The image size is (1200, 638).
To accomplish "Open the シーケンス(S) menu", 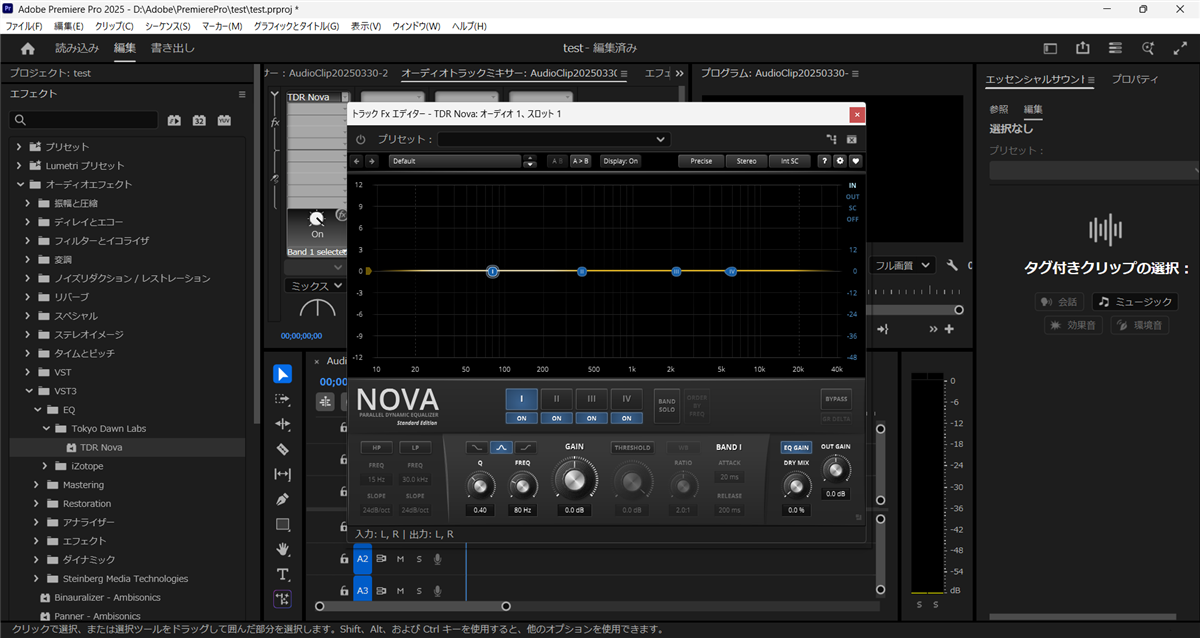I will click(x=169, y=25).
